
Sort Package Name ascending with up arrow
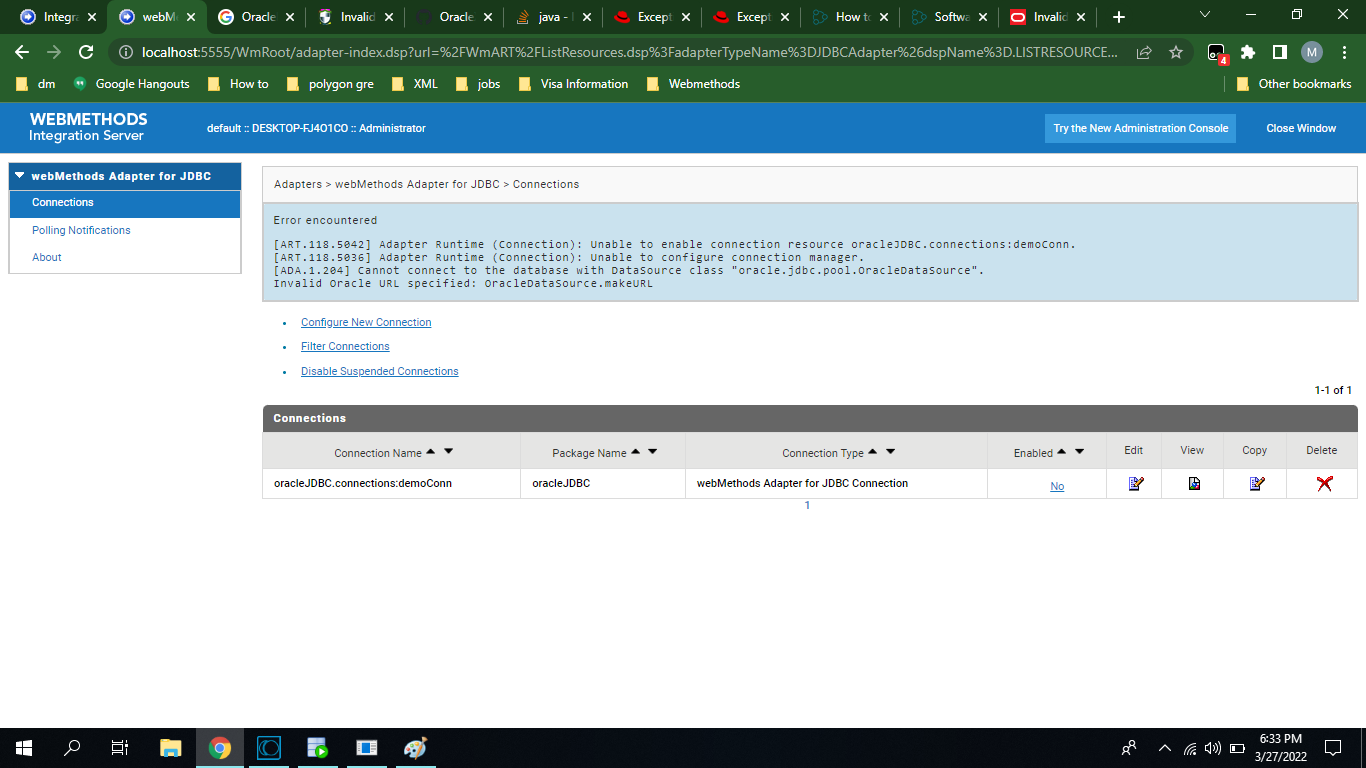coord(636,452)
